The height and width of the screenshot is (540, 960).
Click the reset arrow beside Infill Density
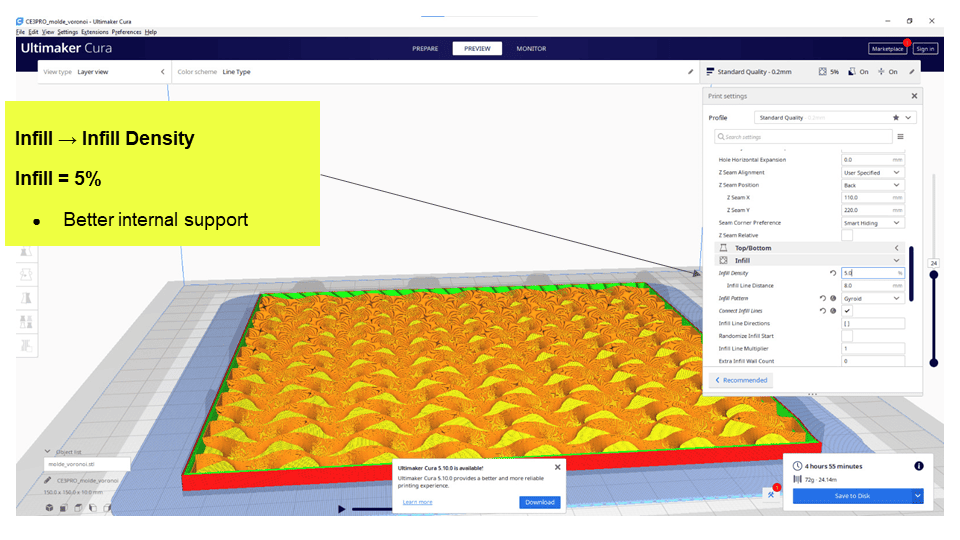[x=833, y=273]
